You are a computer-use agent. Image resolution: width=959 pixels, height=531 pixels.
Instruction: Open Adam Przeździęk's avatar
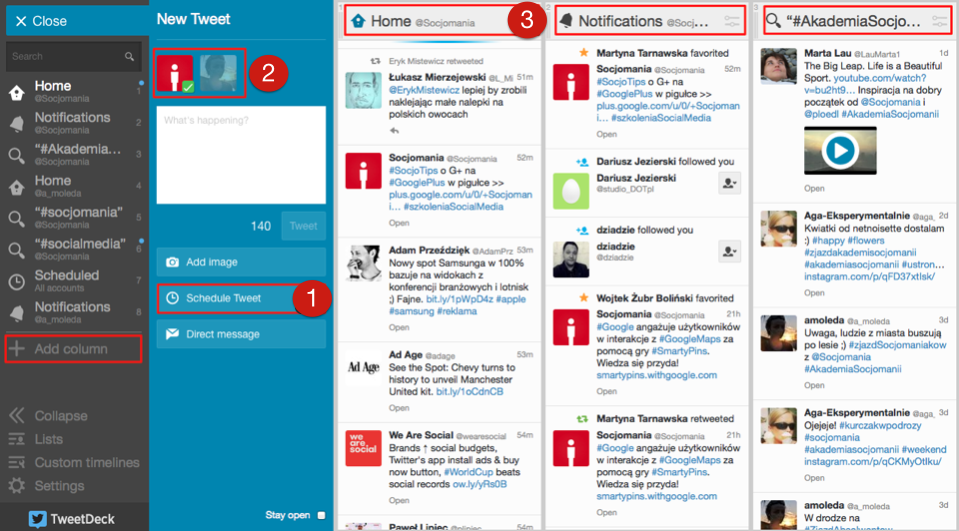(x=363, y=263)
